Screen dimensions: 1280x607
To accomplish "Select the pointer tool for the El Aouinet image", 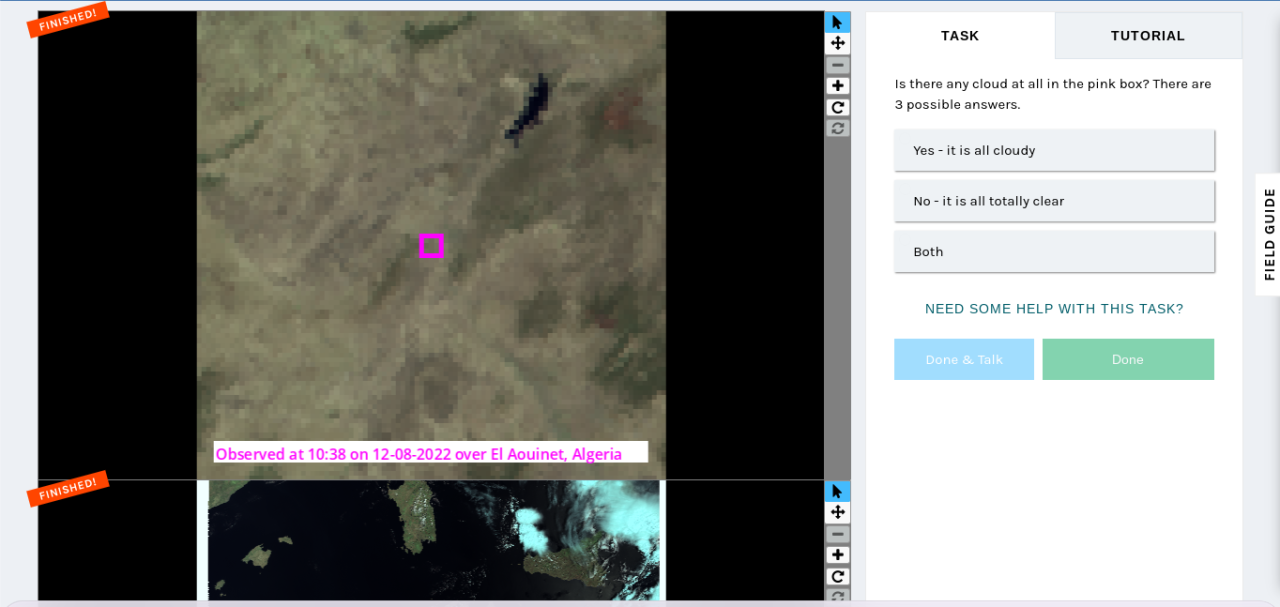I will (838, 22).
